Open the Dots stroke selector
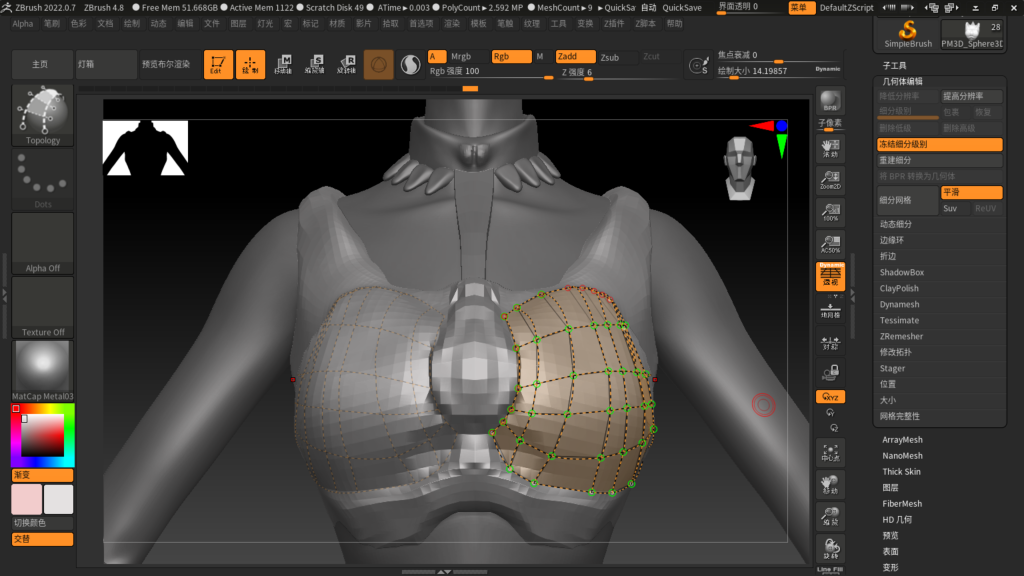The height and width of the screenshot is (576, 1024). coord(42,179)
